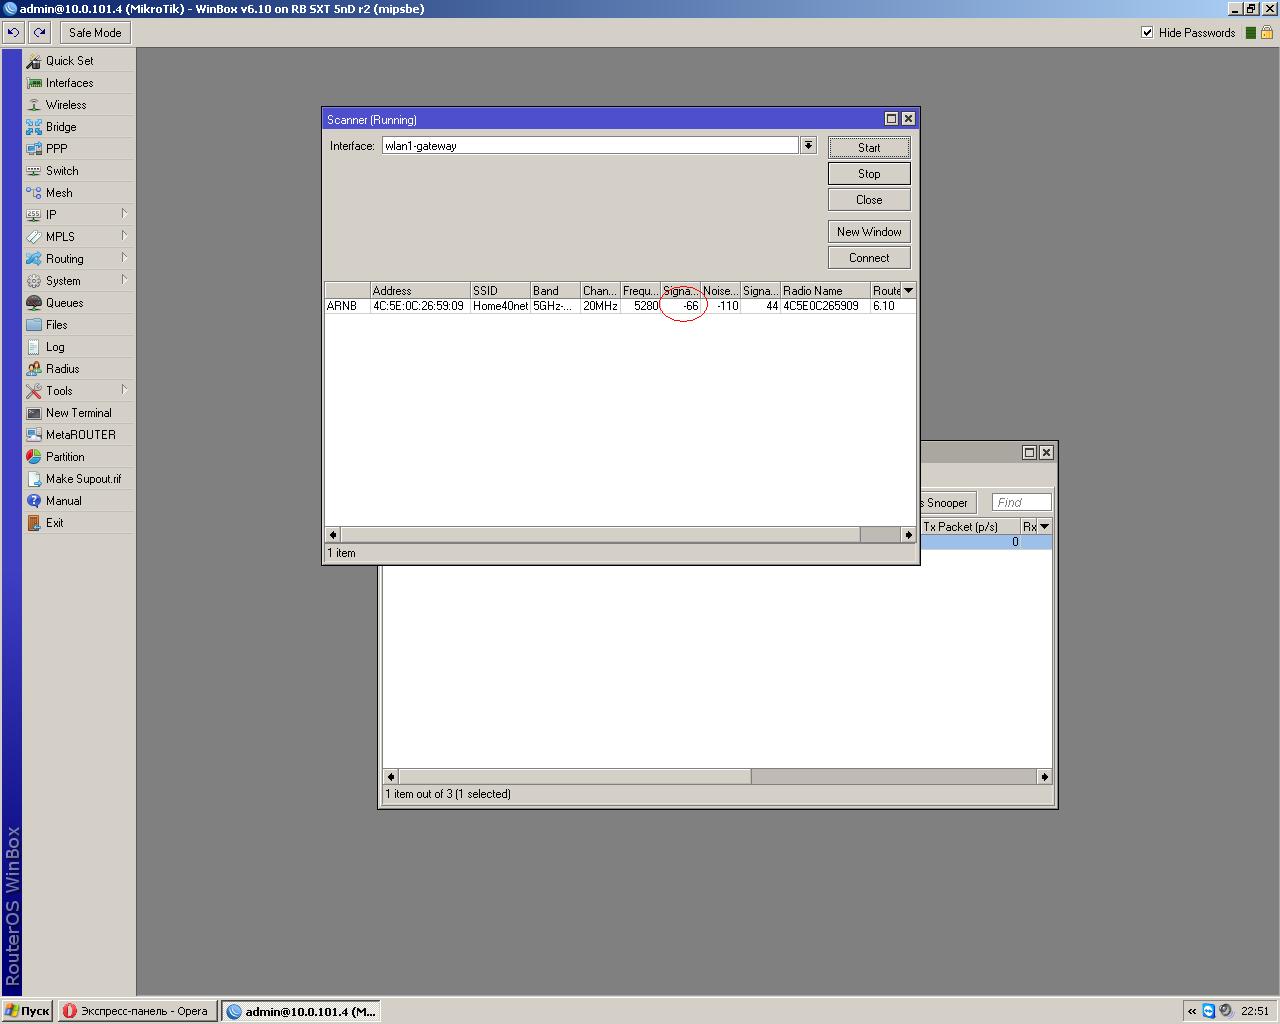Switch to Opera Экспресс-панель taskbar button
The image size is (1280, 1024).
tap(137, 1011)
